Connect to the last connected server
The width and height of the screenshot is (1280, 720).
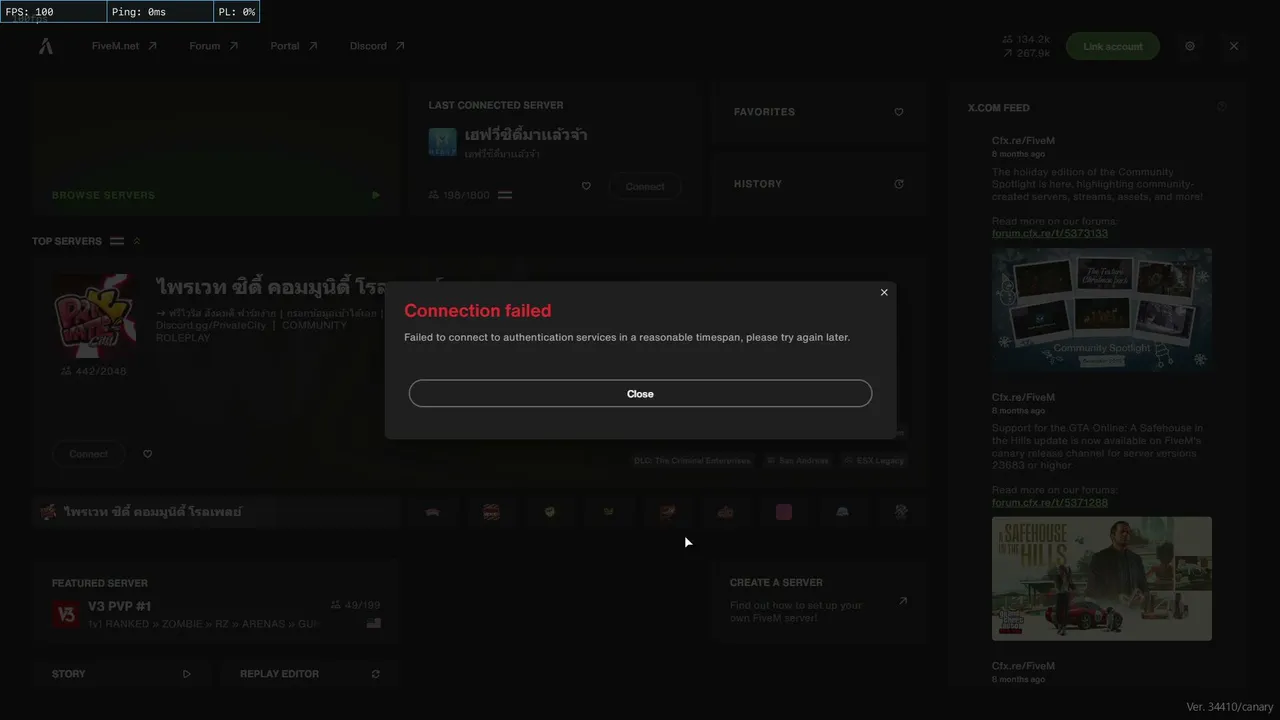[645, 187]
